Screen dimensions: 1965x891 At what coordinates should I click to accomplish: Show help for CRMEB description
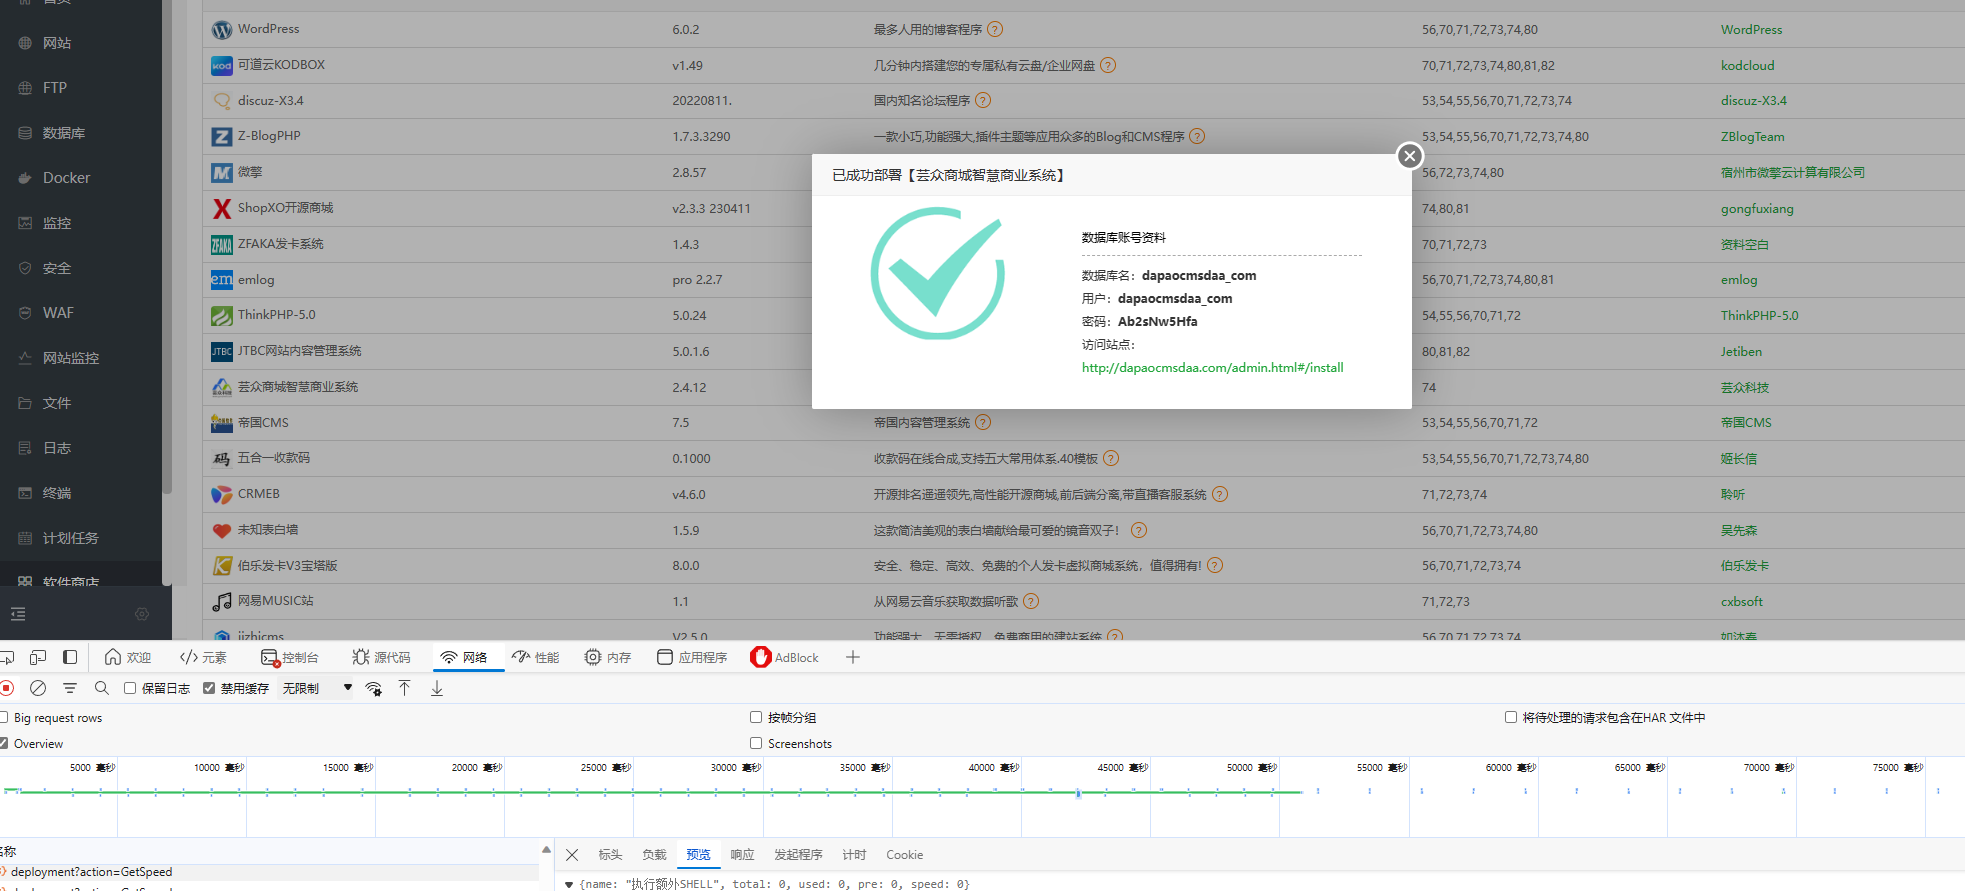point(1220,494)
